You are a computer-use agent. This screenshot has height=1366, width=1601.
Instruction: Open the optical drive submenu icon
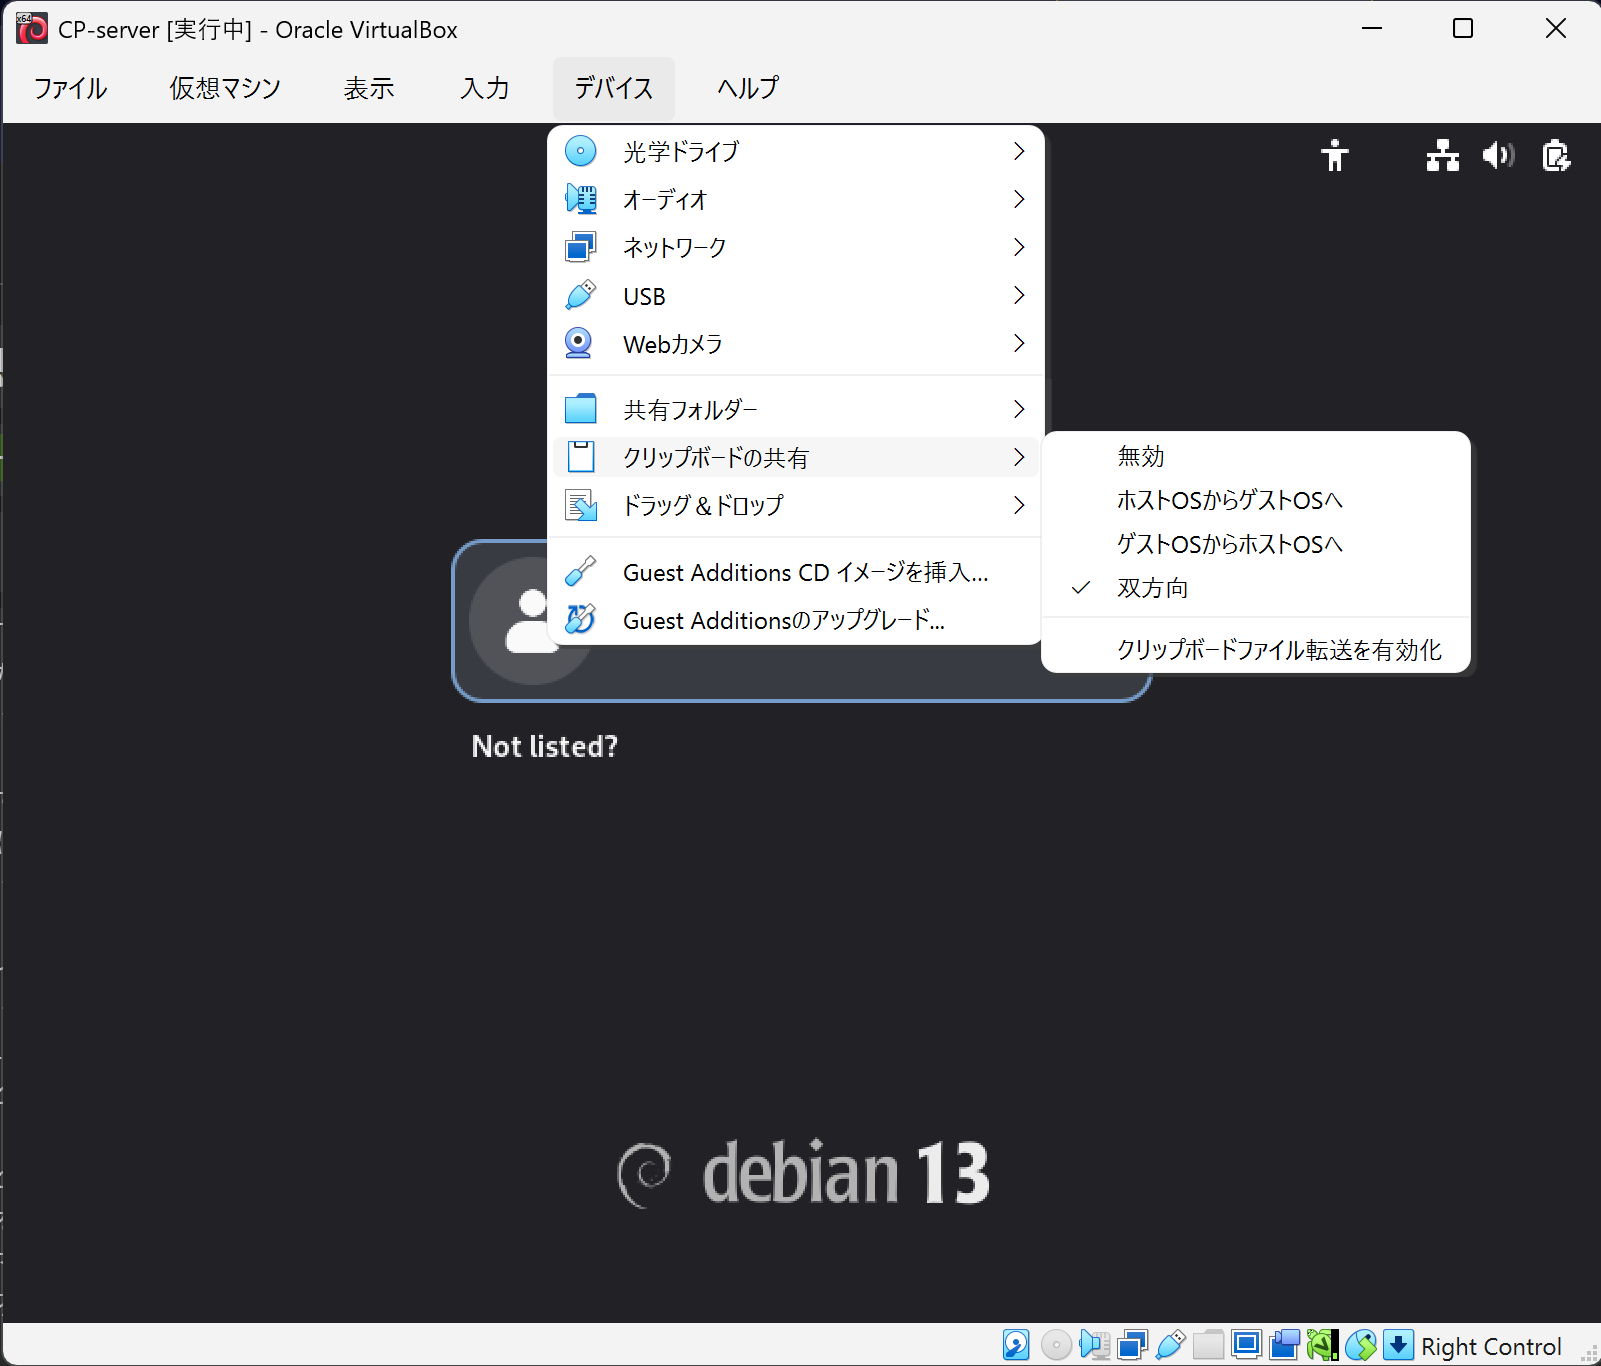[580, 151]
